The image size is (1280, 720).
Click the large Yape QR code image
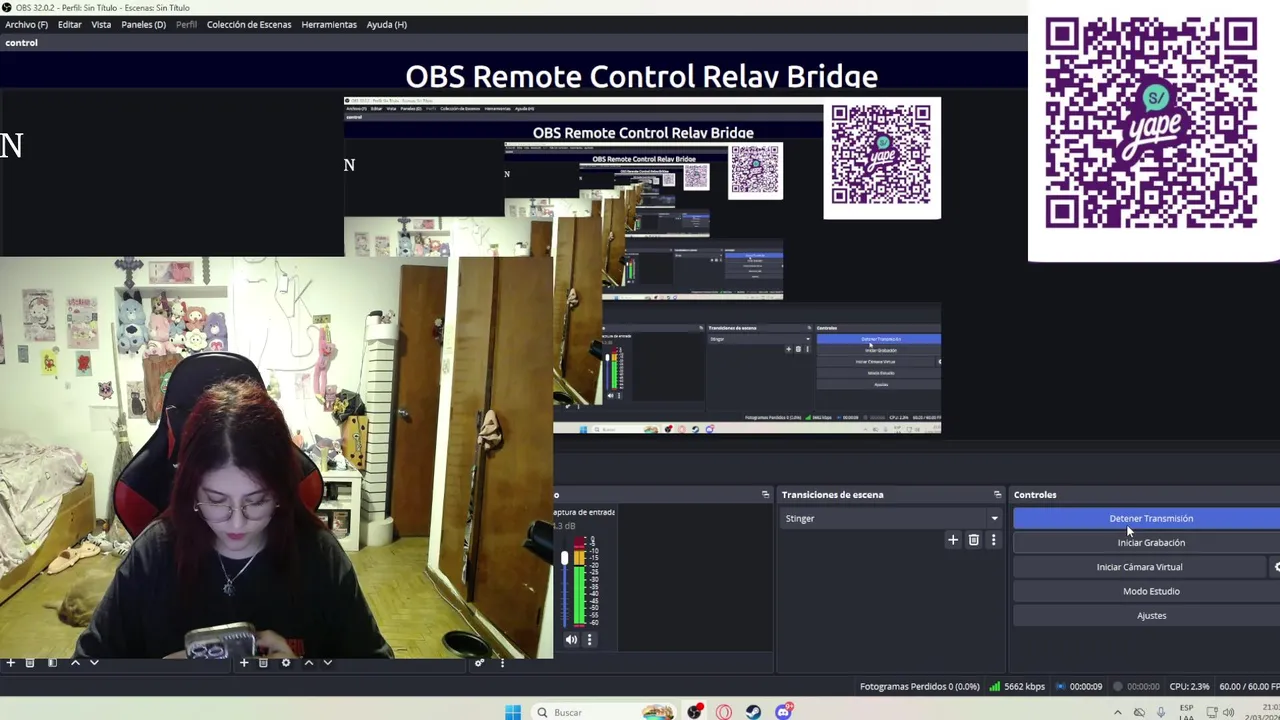[x=1151, y=123]
